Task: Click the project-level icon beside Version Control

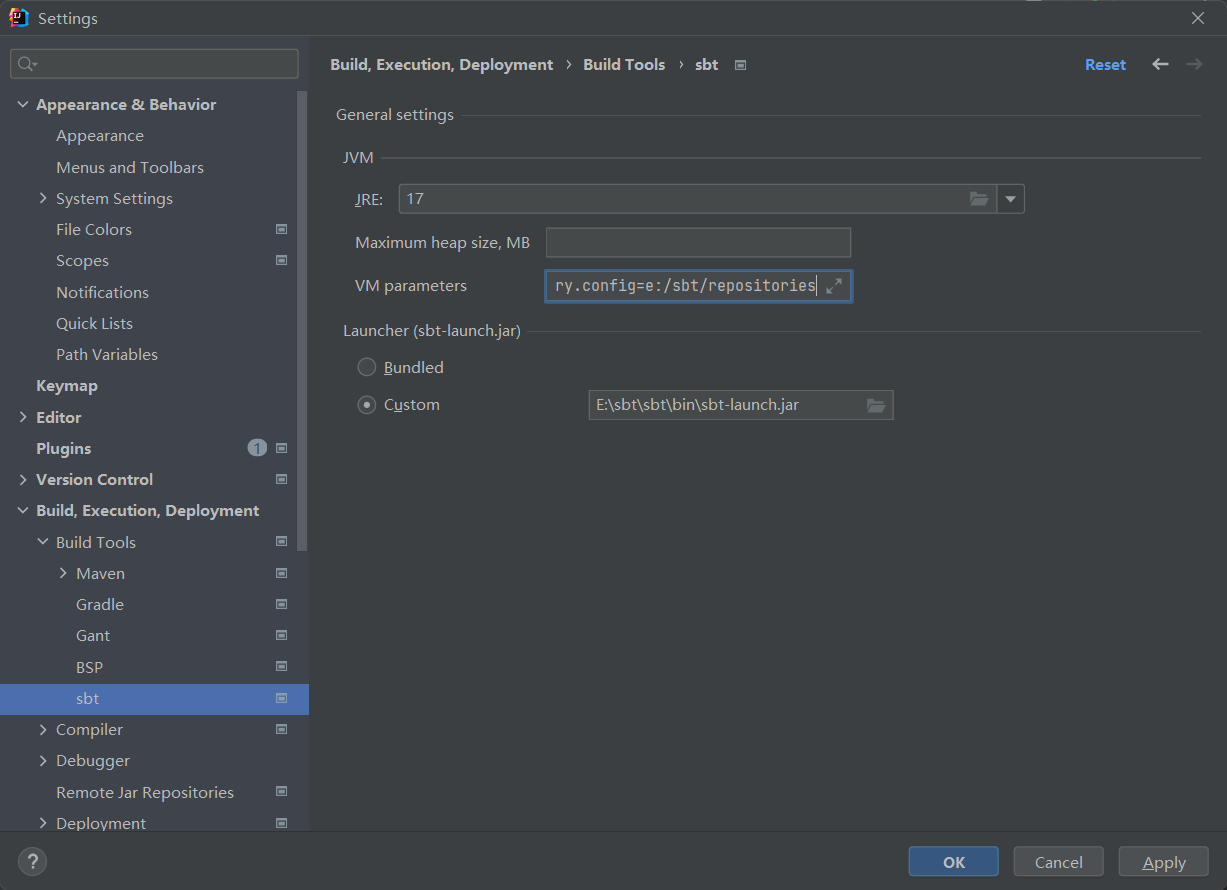Action: point(281,479)
